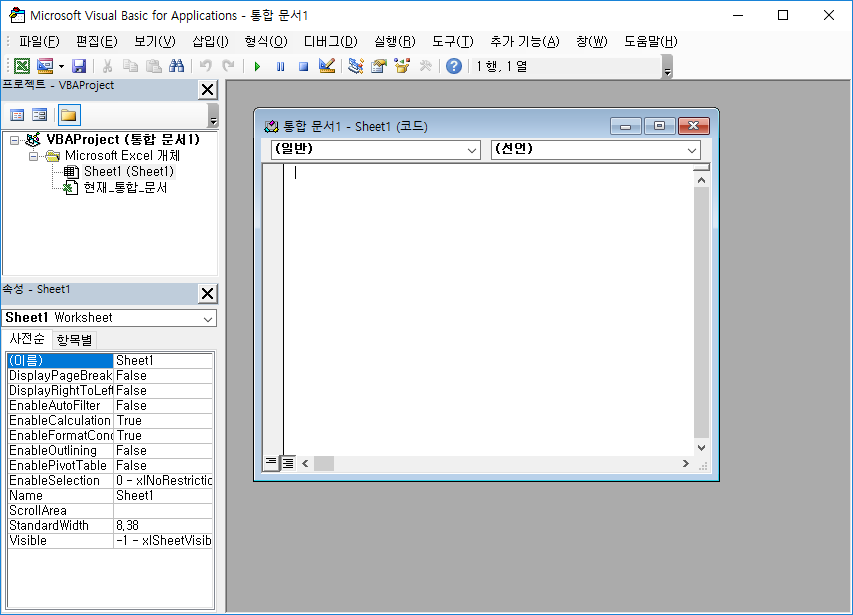853x615 pixels.
Task: Open the 보기(V) menu
Action: point(155,41)
